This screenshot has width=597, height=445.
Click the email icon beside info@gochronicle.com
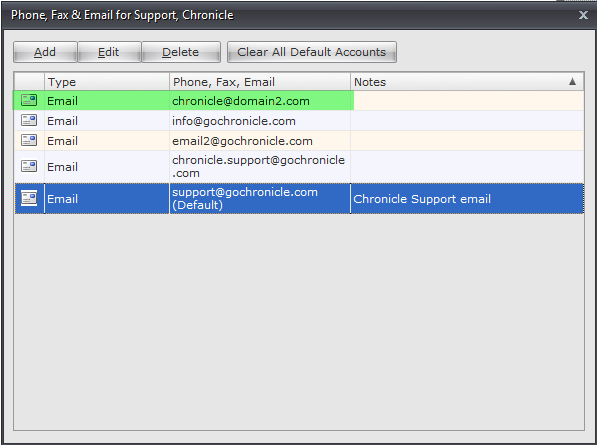point(29,121)
